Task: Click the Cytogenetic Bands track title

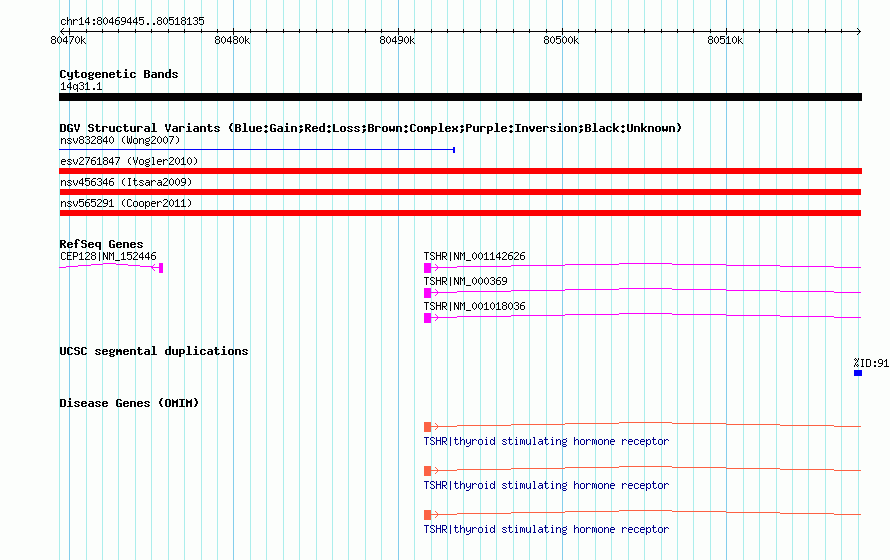Action: pos(119,74)
